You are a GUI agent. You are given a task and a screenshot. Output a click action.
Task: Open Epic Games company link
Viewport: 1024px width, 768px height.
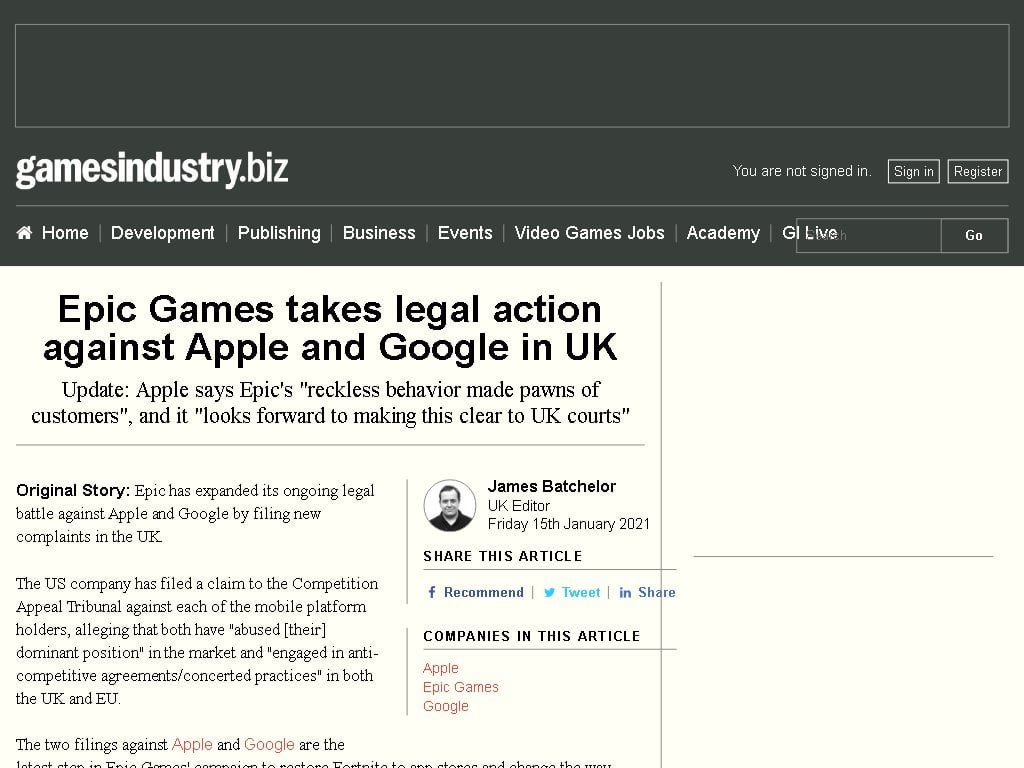tap(460, 687)
